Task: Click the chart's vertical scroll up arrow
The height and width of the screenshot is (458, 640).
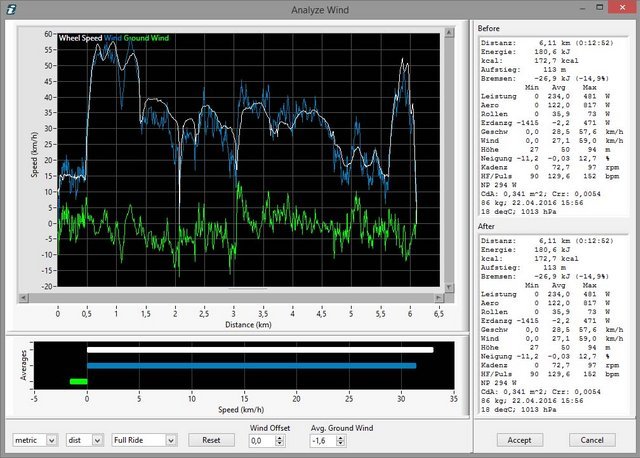Action: [x=449, y=32]
